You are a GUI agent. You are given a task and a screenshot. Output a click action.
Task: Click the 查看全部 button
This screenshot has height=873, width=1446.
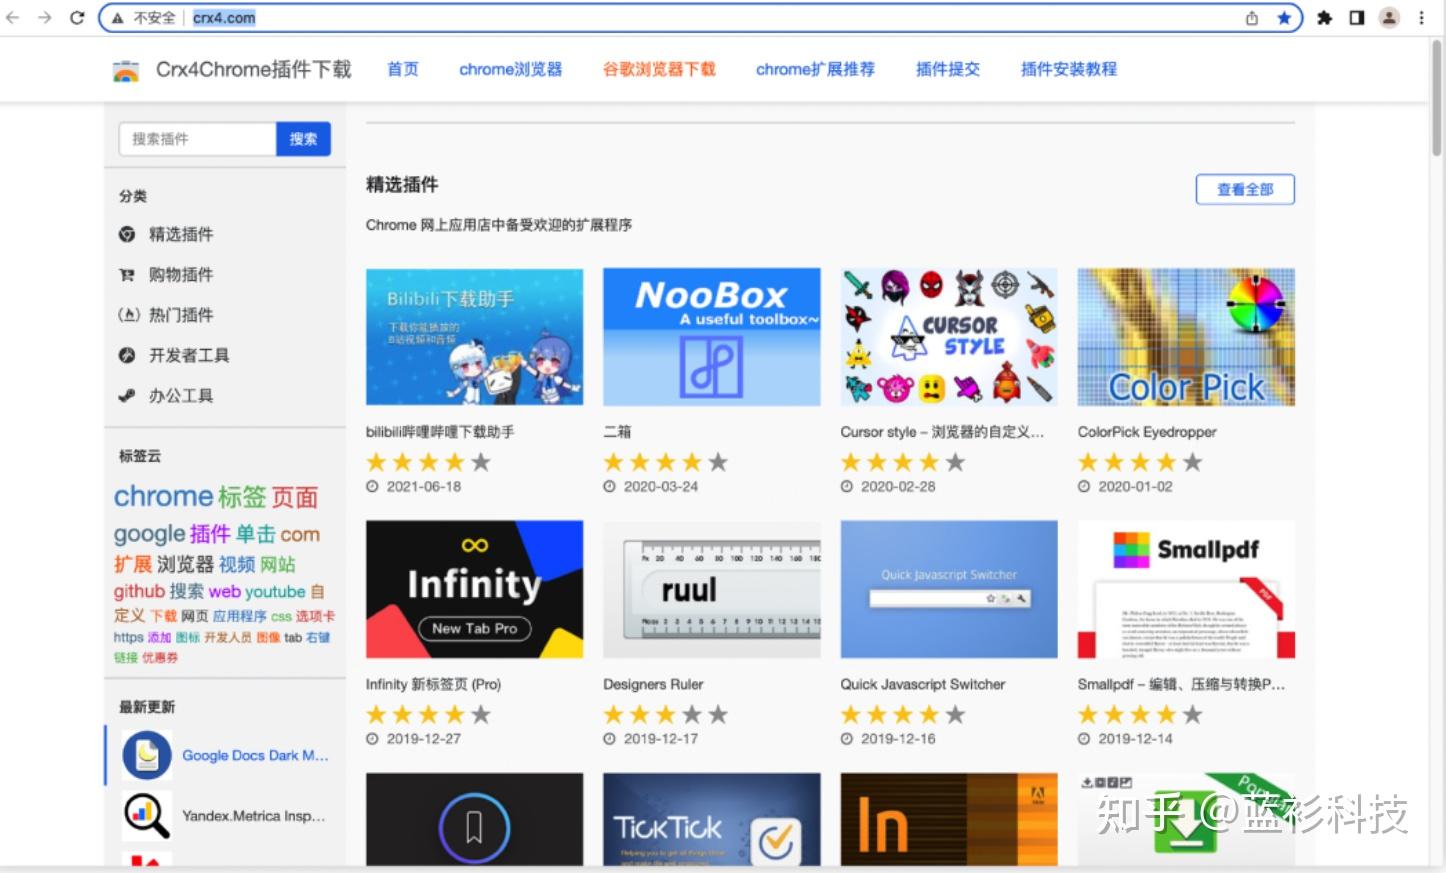point(1245,189)
